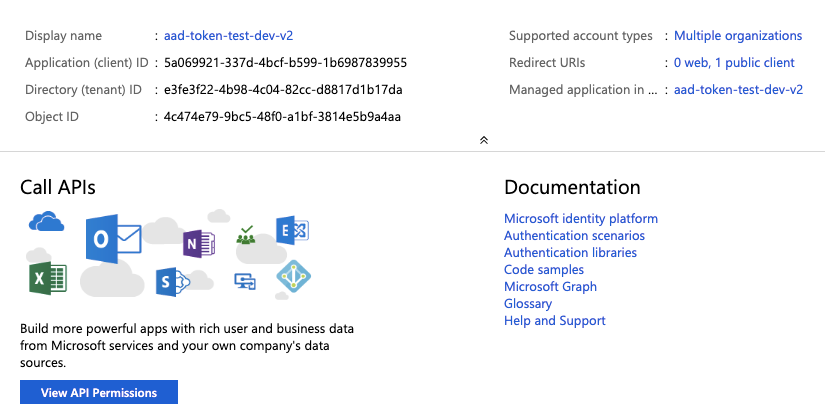Click the Outlook mail icon

point(112,239)
